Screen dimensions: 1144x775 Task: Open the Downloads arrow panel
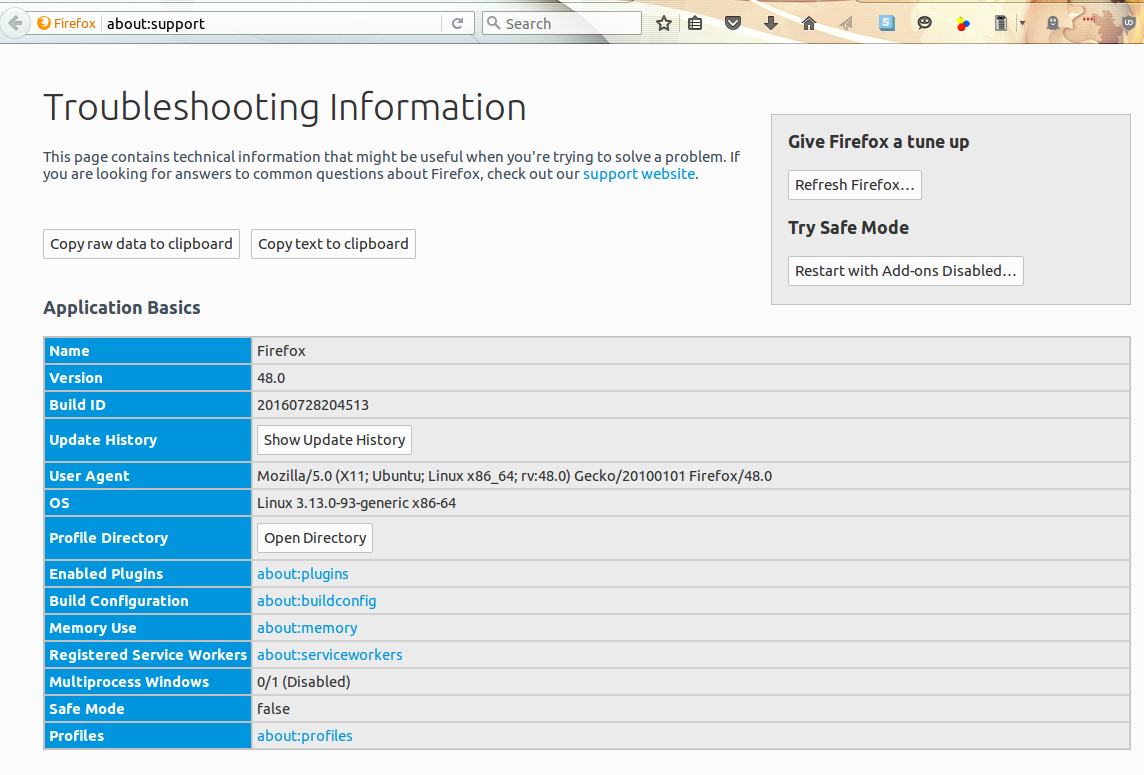tap(770, 23)
